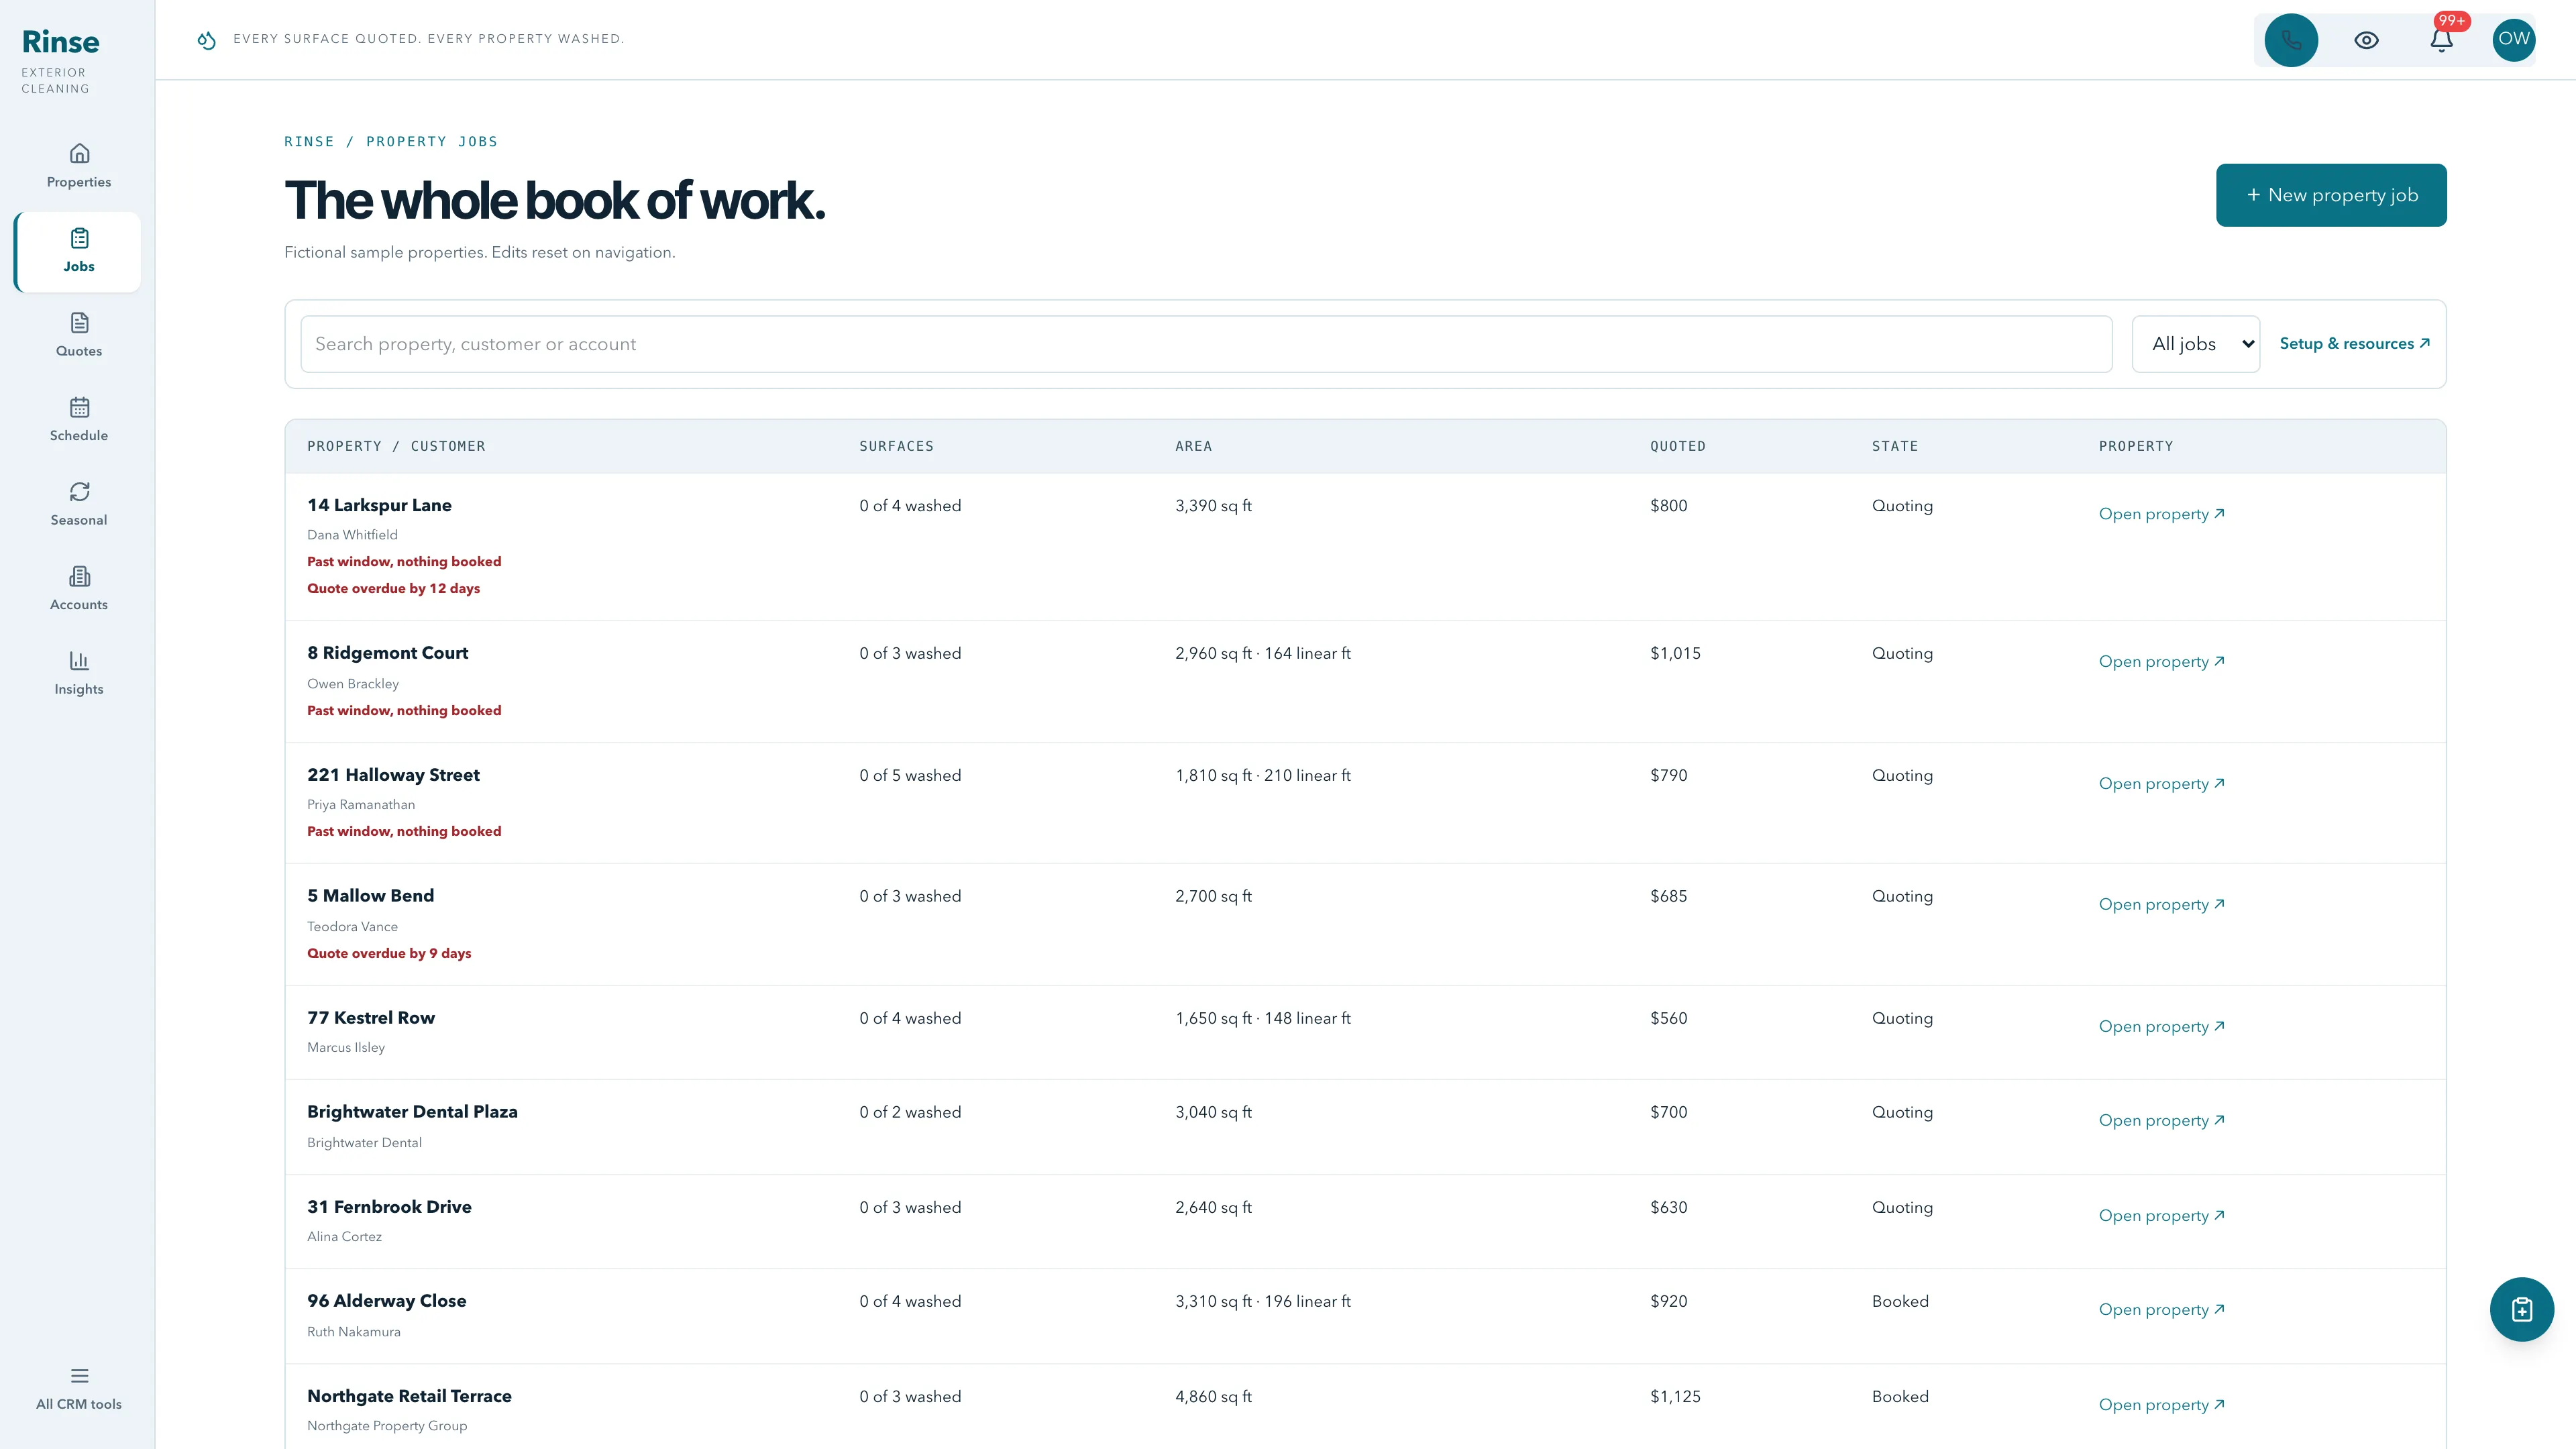Click the '$1,125' quoted amount
This screenshot has height=1449, width=2576.
point(1675,1396)
